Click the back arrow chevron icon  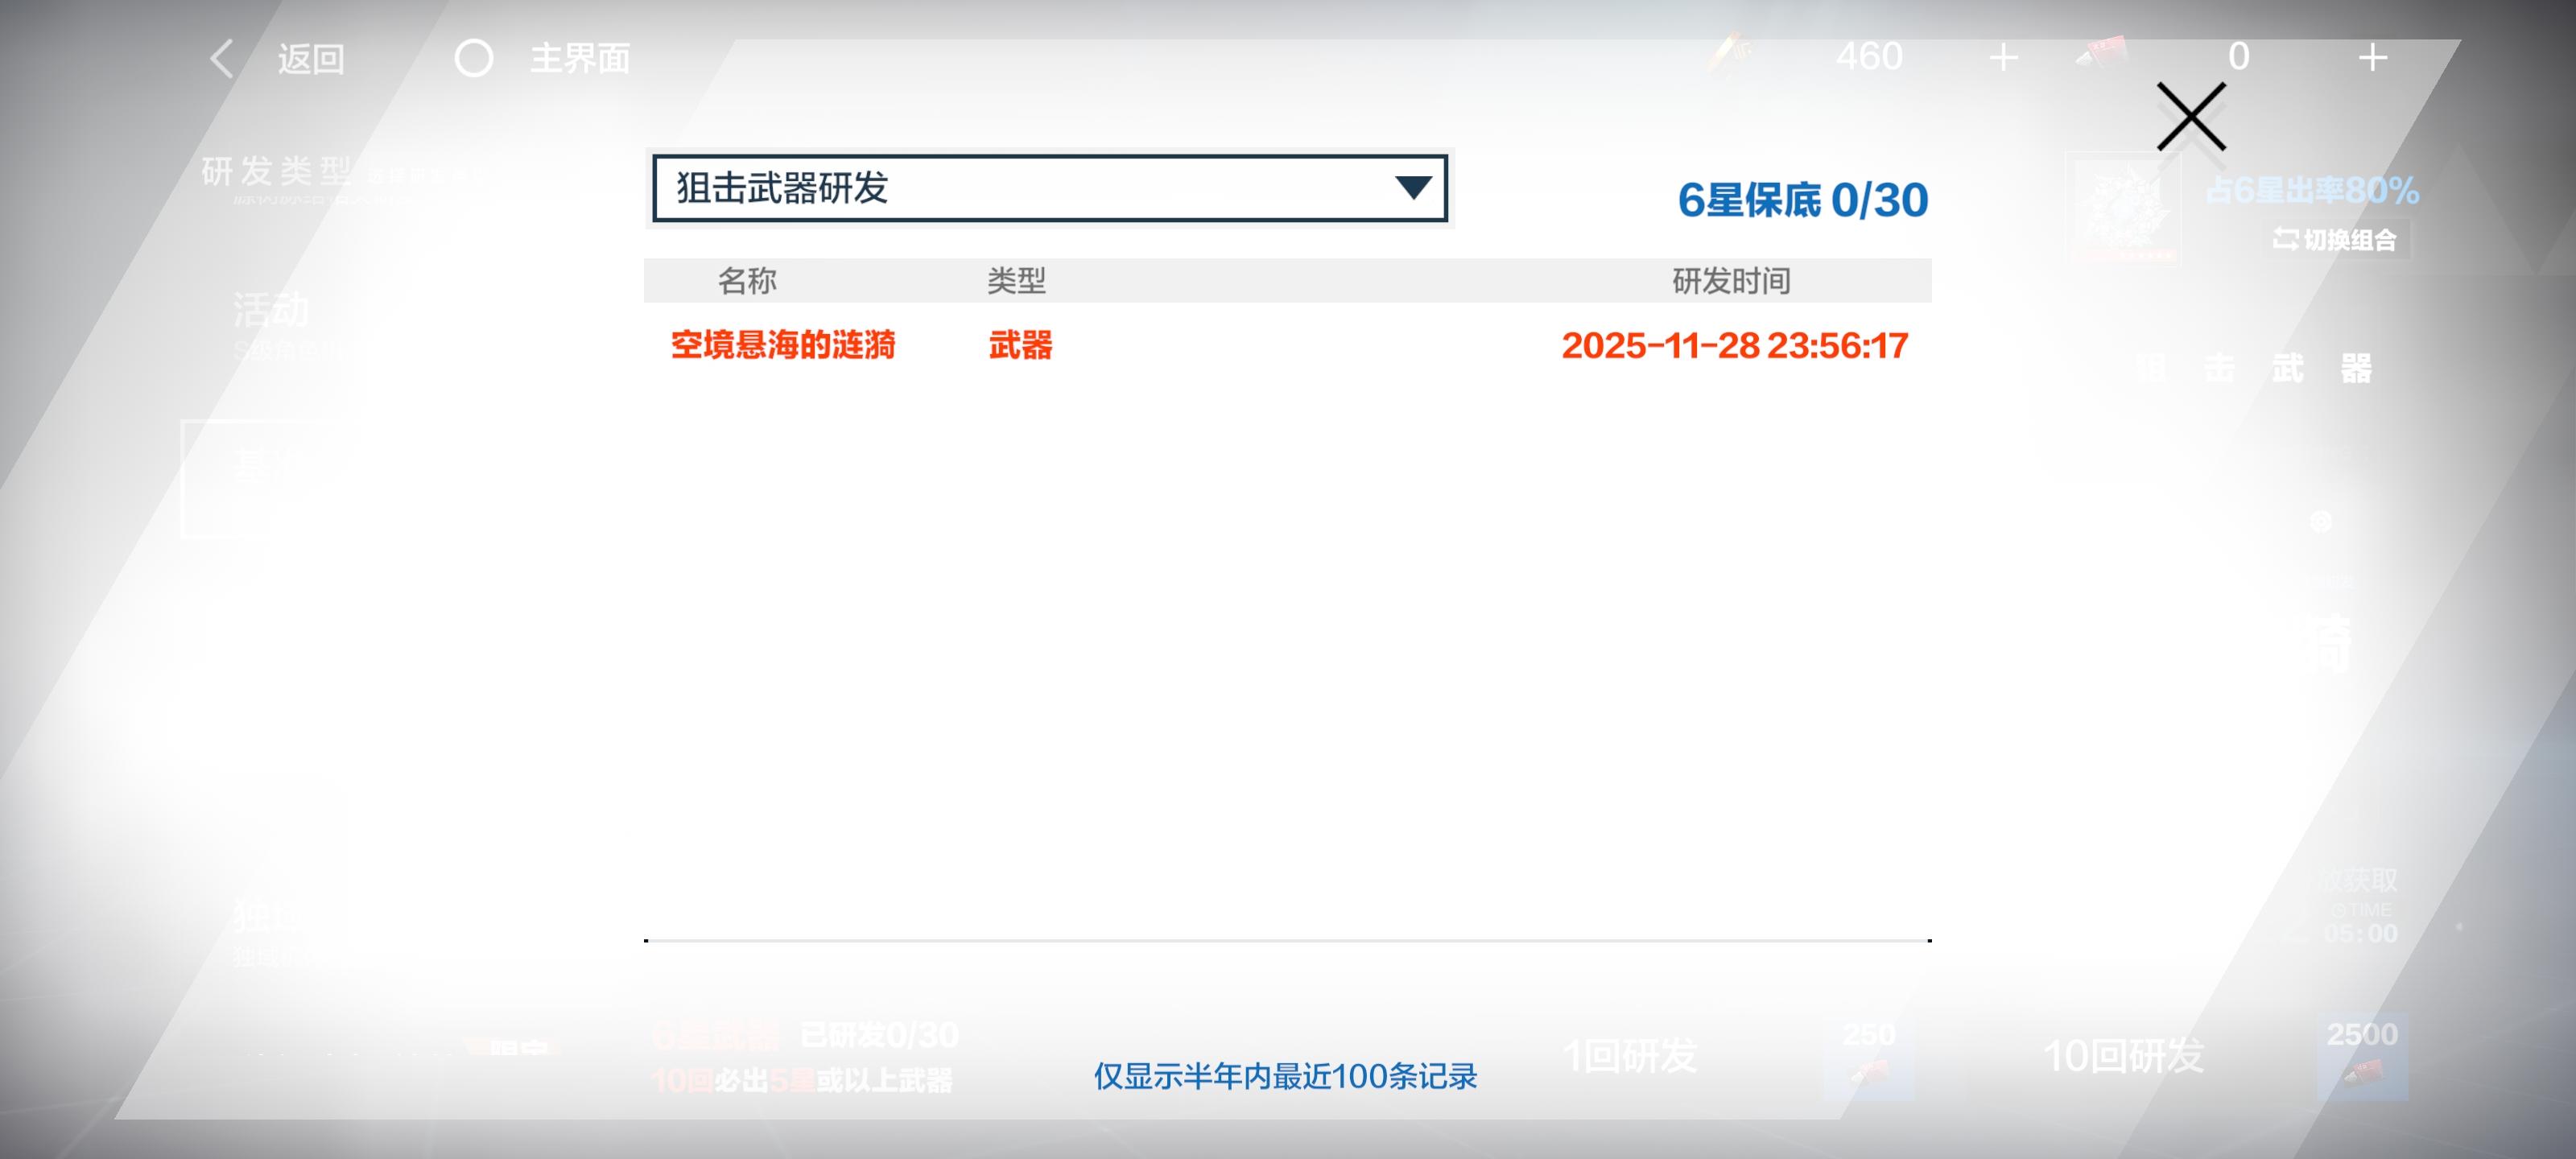(222, 58)
